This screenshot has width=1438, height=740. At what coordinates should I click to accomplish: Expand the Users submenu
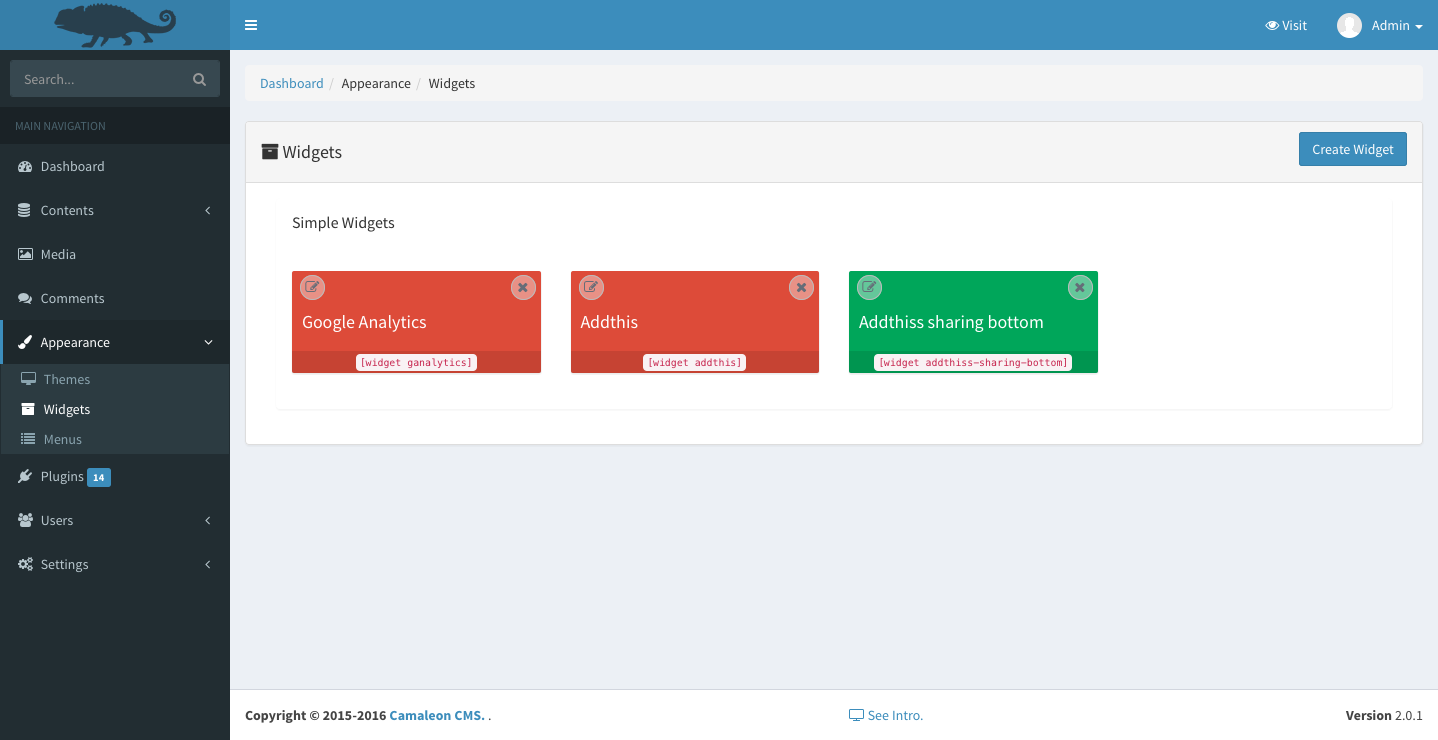[x=114, y=520]
